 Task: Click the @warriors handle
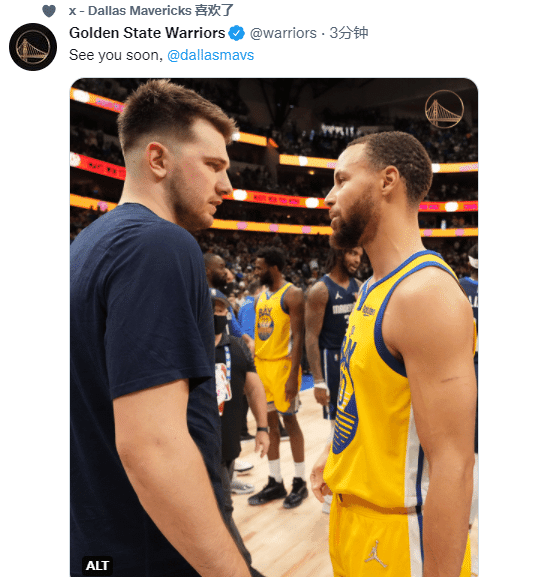coord(283,33)
